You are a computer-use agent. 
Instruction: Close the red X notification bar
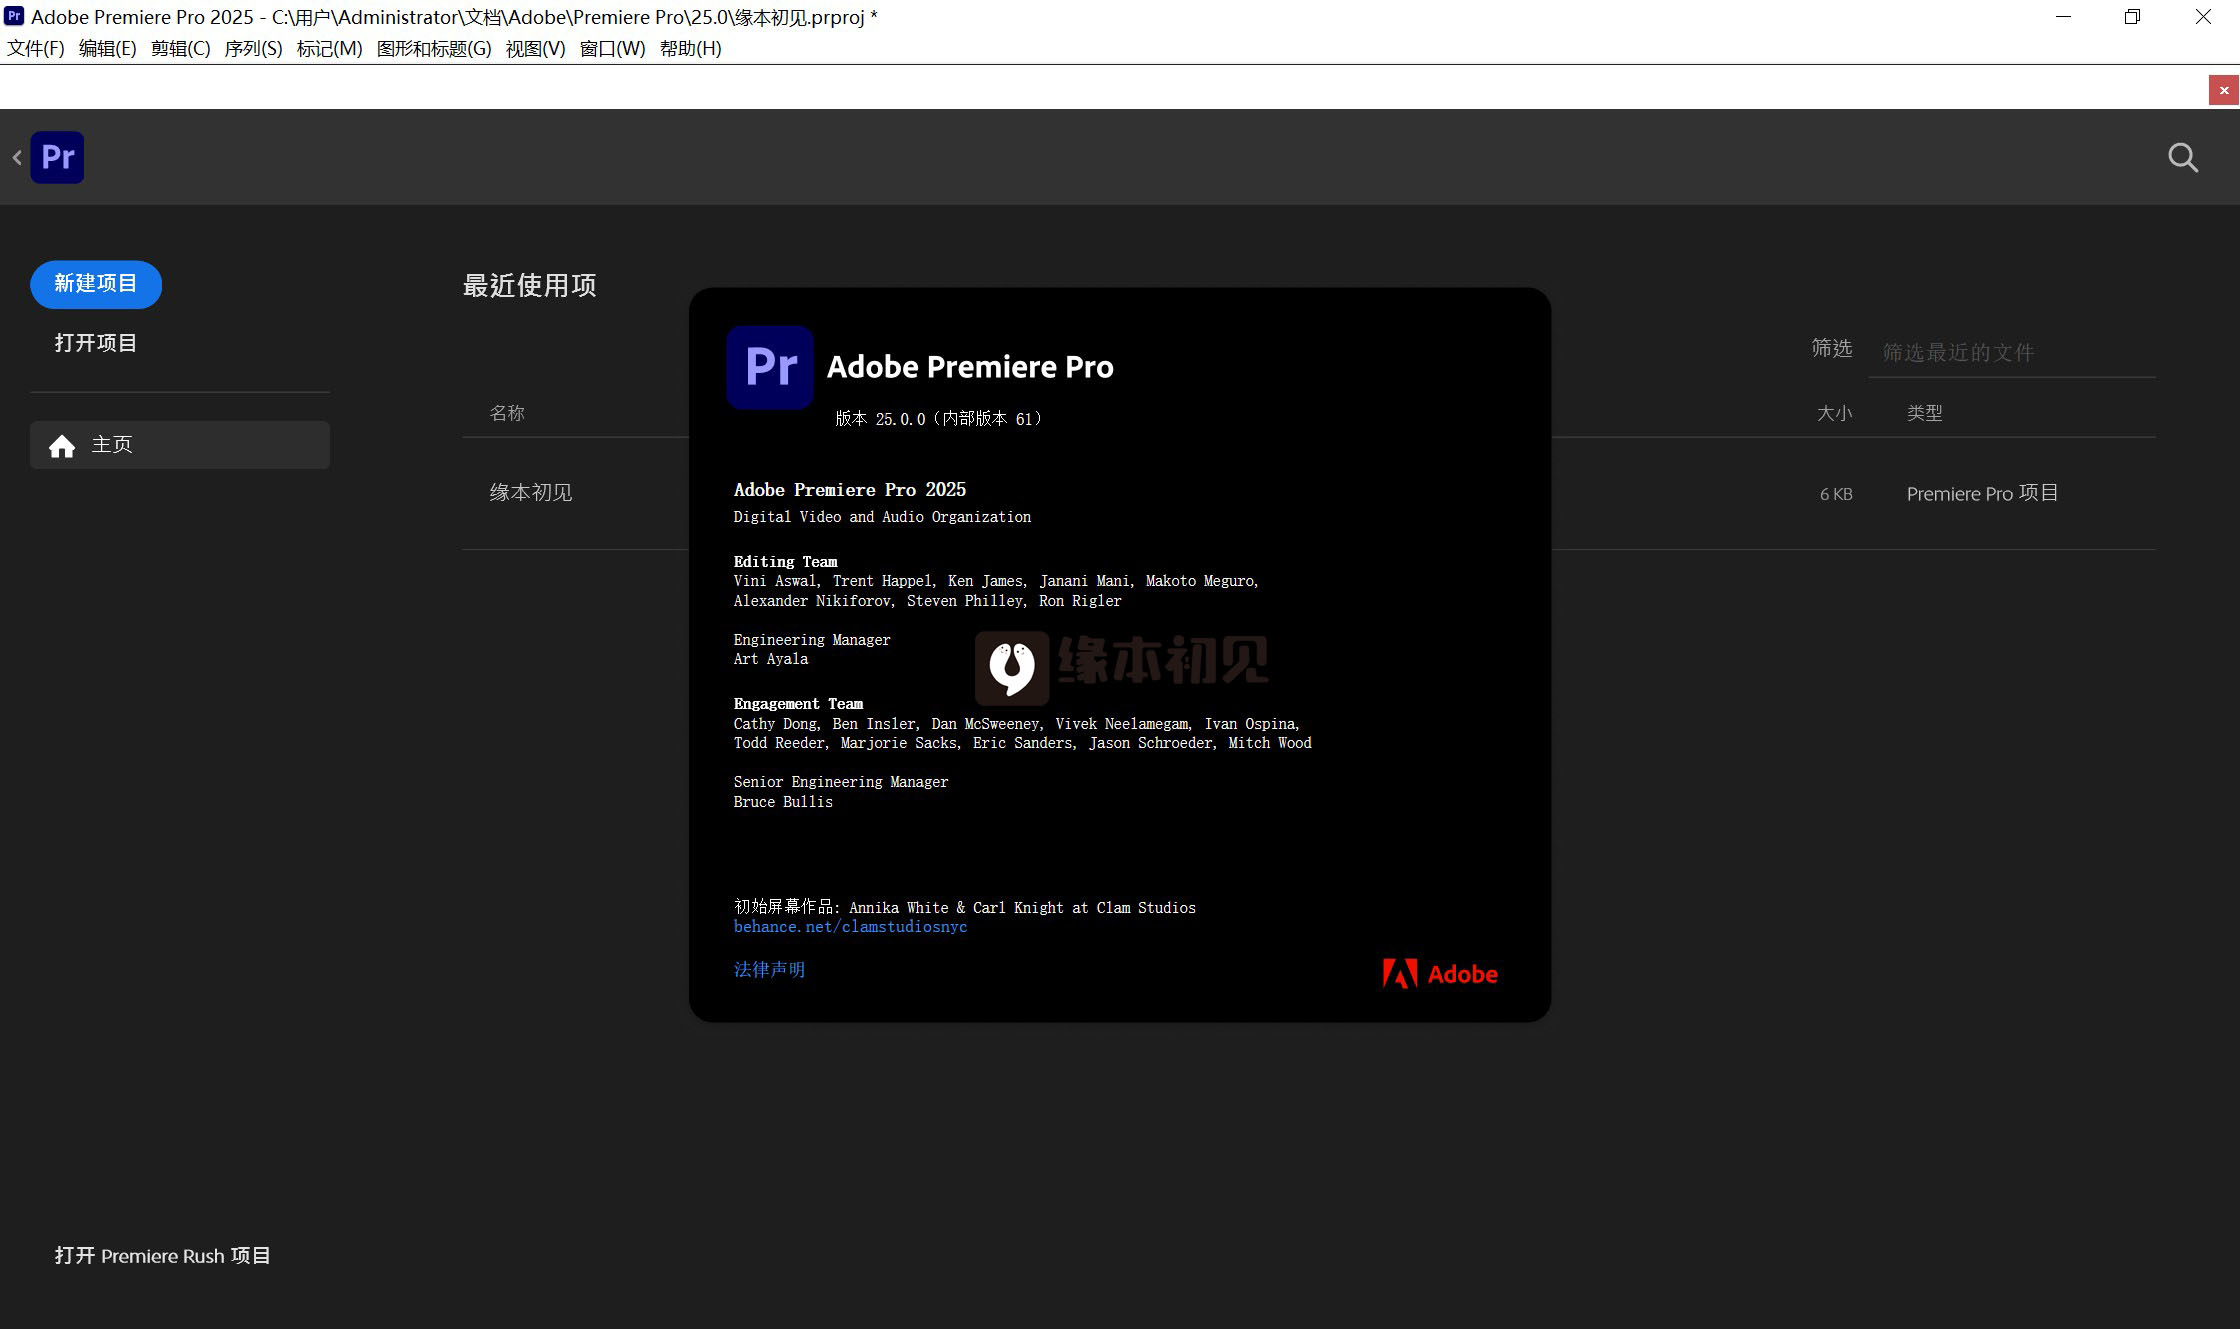(2223, 90)
